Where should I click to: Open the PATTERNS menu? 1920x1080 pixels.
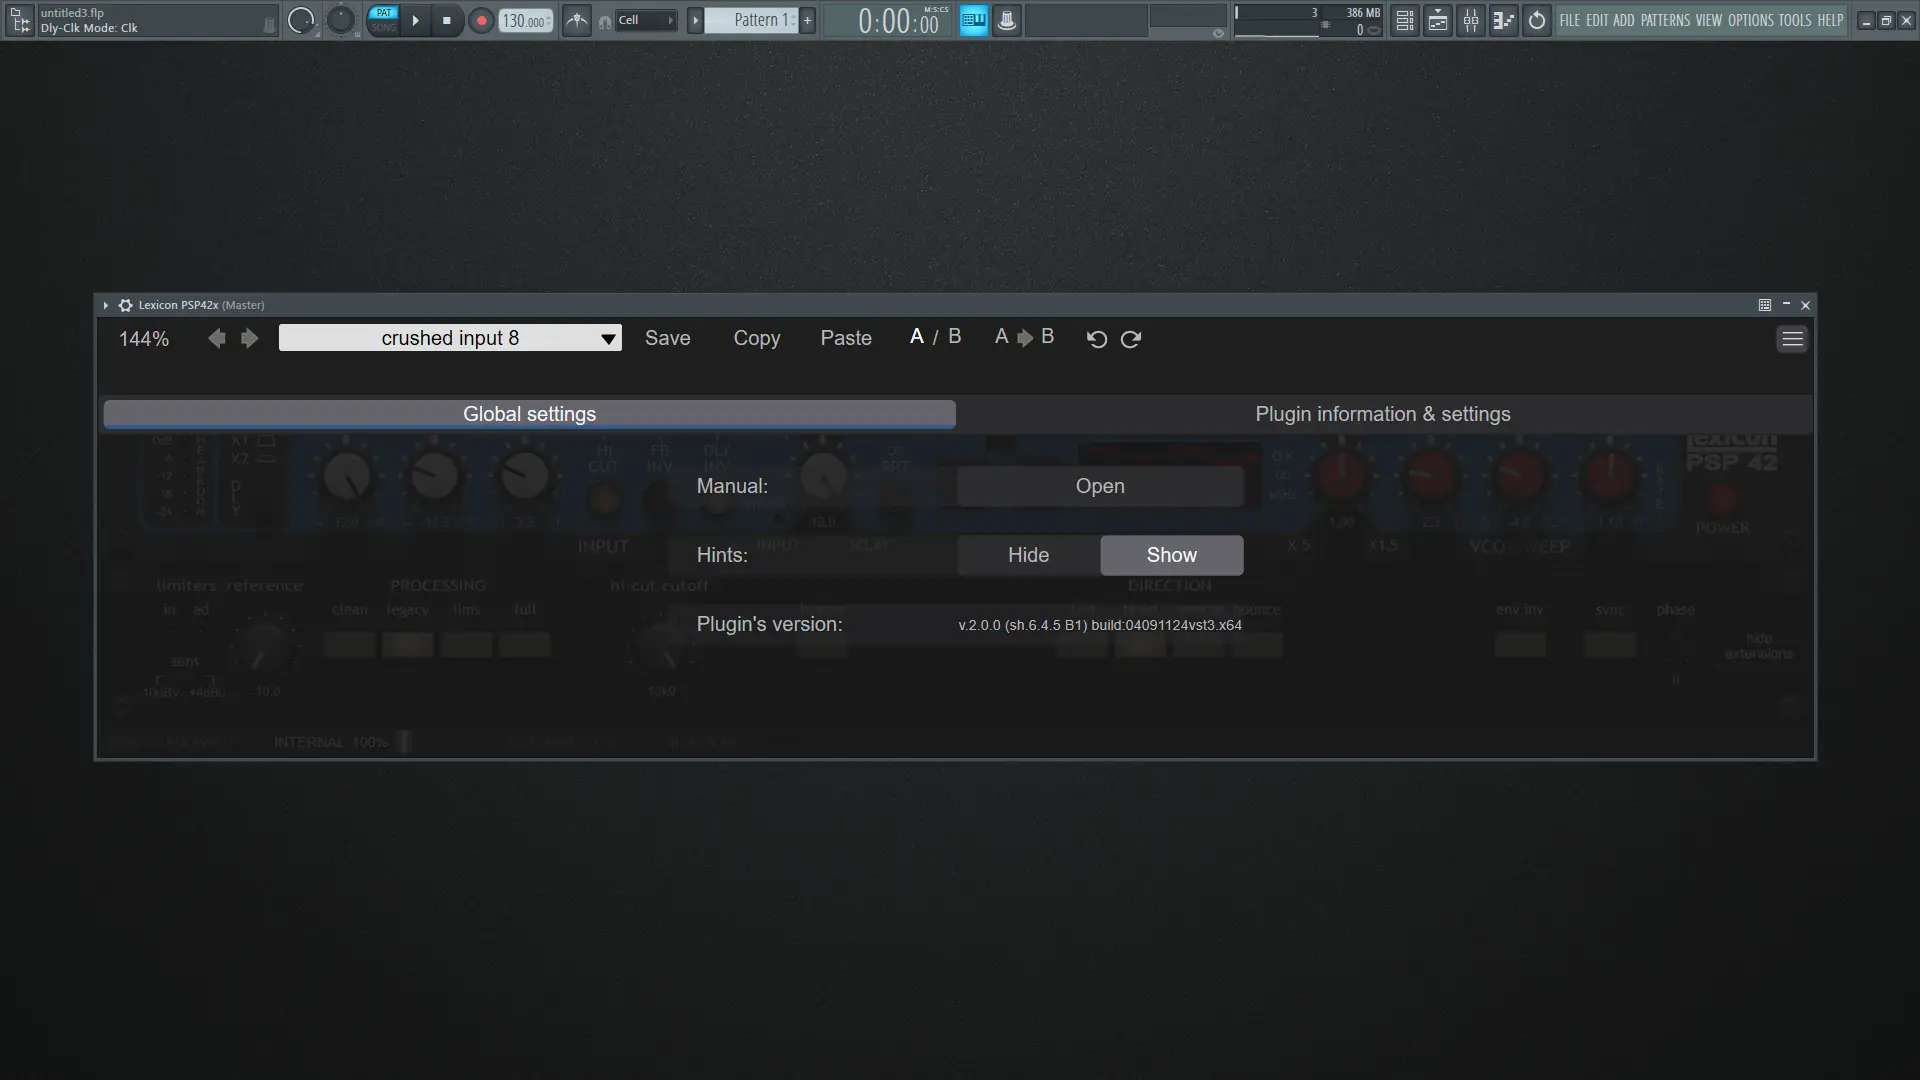pyautogui.click(x=1665, y=20)
